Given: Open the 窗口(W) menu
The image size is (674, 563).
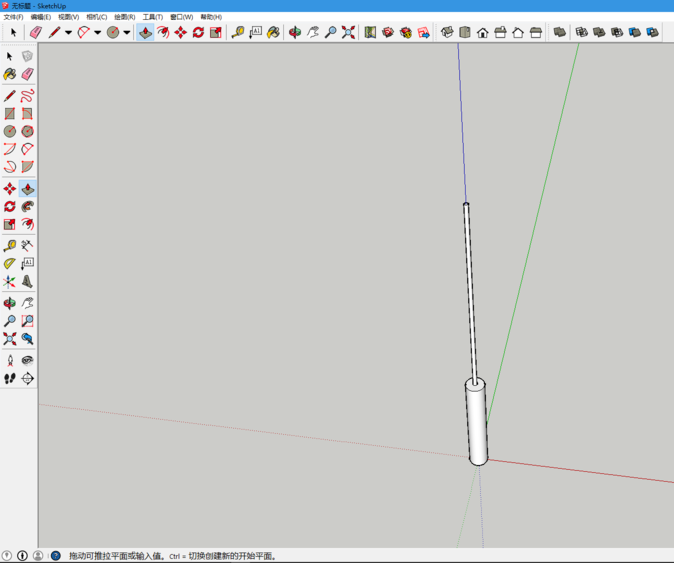Looking at the screenshot, I should (181, 17).
